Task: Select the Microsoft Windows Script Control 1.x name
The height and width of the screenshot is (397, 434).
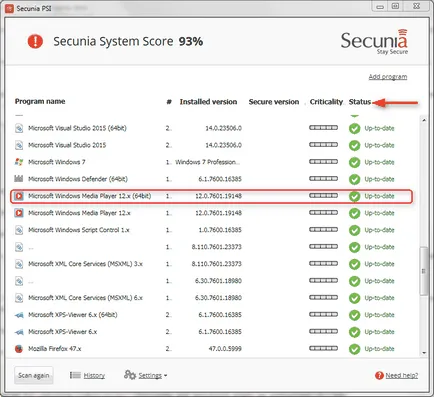Action: coord(79,230)
